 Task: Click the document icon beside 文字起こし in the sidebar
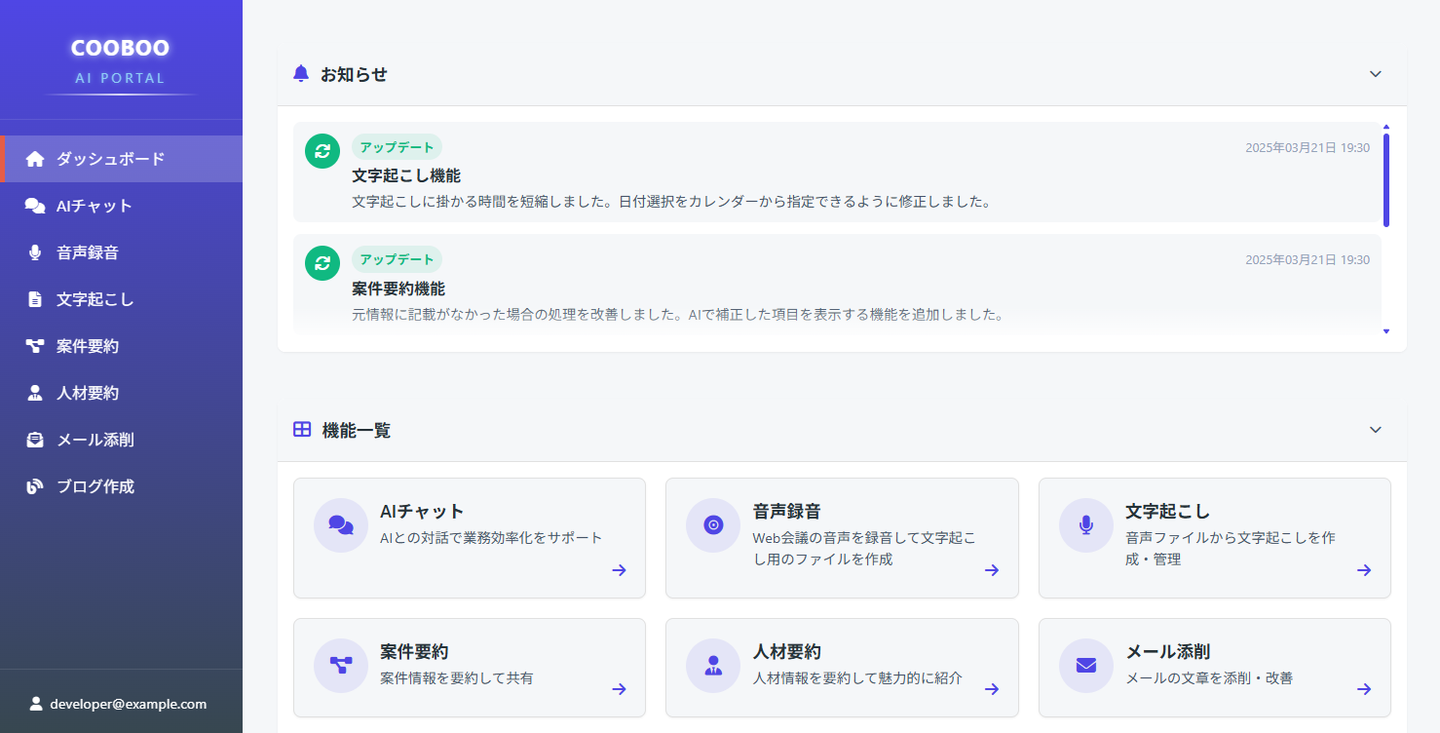(x=35, y=299)
